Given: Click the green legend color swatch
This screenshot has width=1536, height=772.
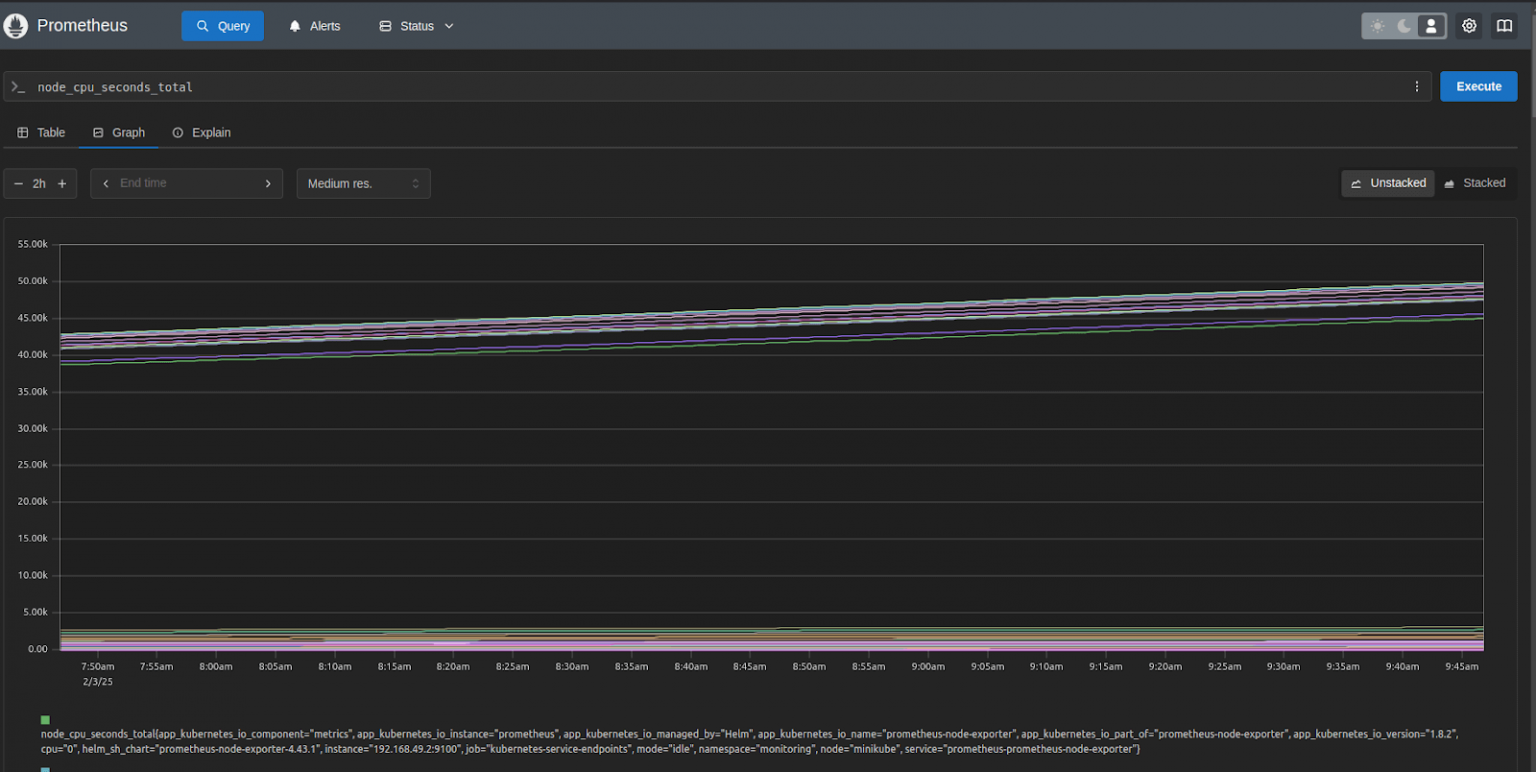Looking at the screenshot, I should coord(43,719).
